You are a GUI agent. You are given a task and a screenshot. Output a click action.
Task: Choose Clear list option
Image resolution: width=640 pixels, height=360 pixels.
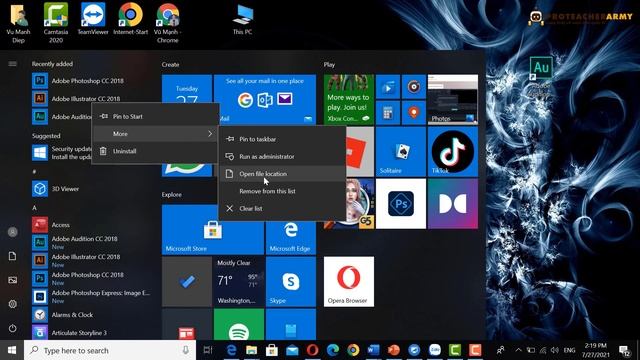pyautogui.click(x=282, y=208)
